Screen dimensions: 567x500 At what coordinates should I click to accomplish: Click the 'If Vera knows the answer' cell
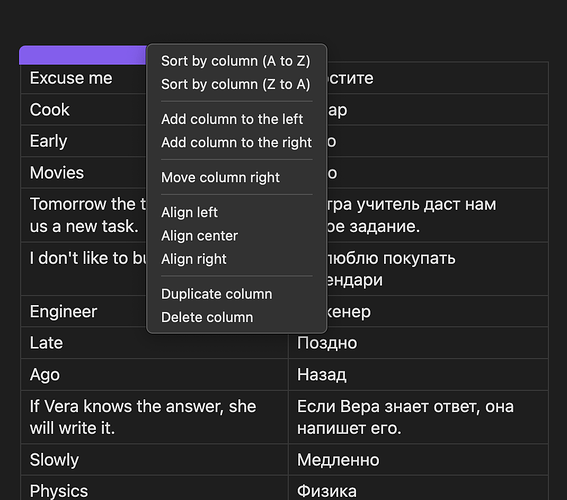point(154,417)
